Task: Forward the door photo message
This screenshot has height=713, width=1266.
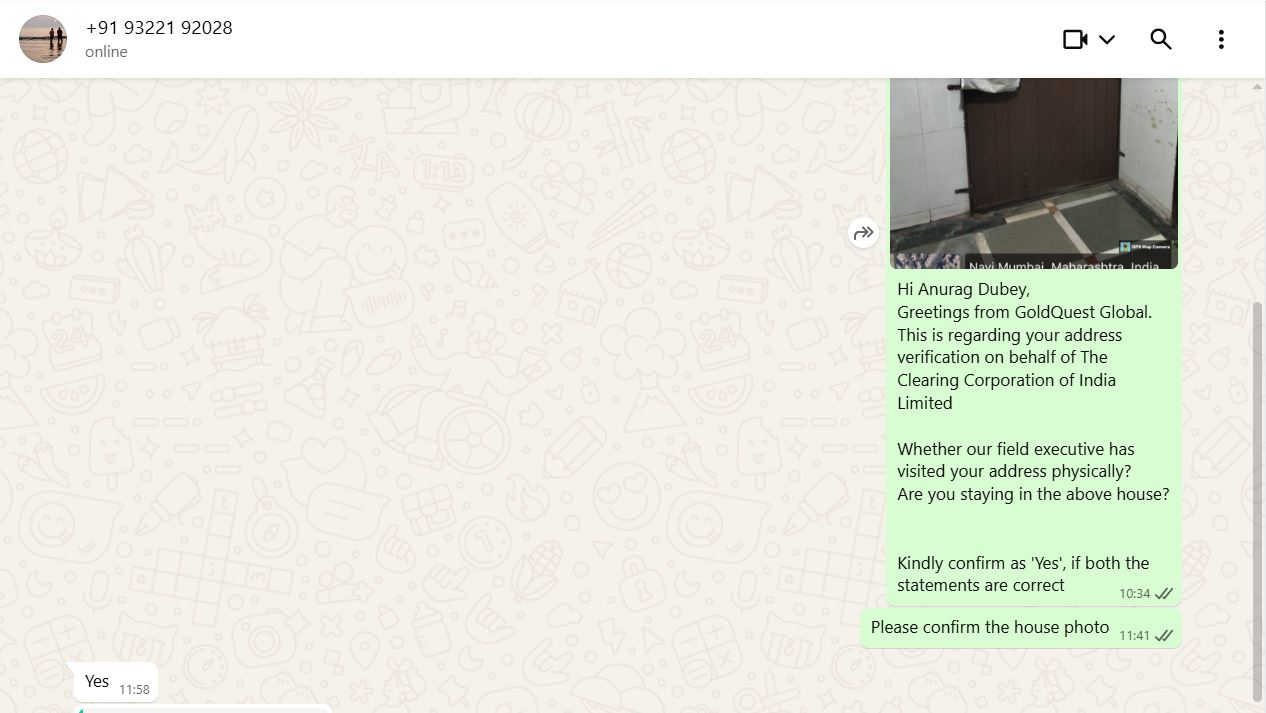Action: (863, 233)
